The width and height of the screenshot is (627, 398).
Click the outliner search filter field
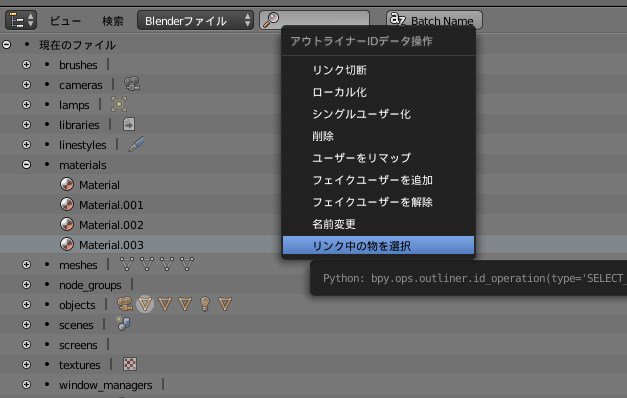coord(314,19)
